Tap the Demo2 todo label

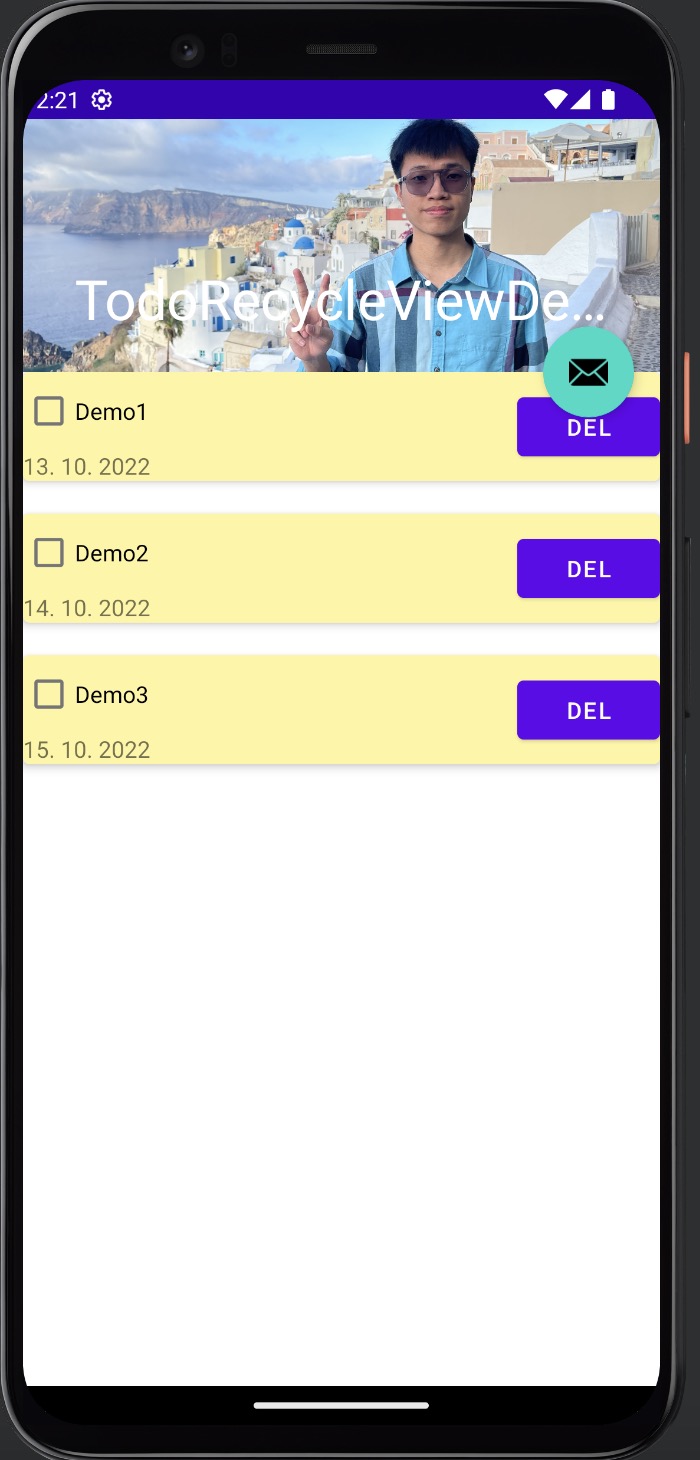pyautogui.click(x=111, y=554)
